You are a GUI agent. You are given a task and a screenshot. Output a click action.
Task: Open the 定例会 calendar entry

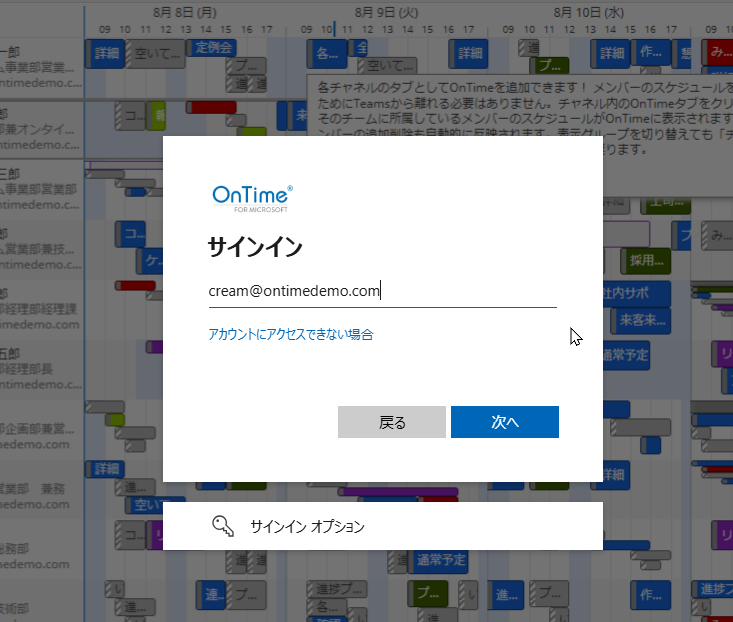pyautogui.click(x=212, y=48)
